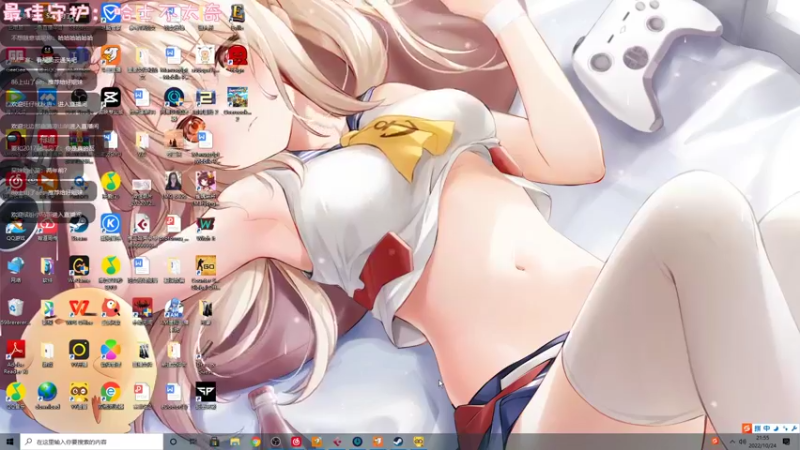The width and height of the screenshot is (800, 450).
Task: Open the Steam desktop shortcut
Action: [x=79, y=223]
